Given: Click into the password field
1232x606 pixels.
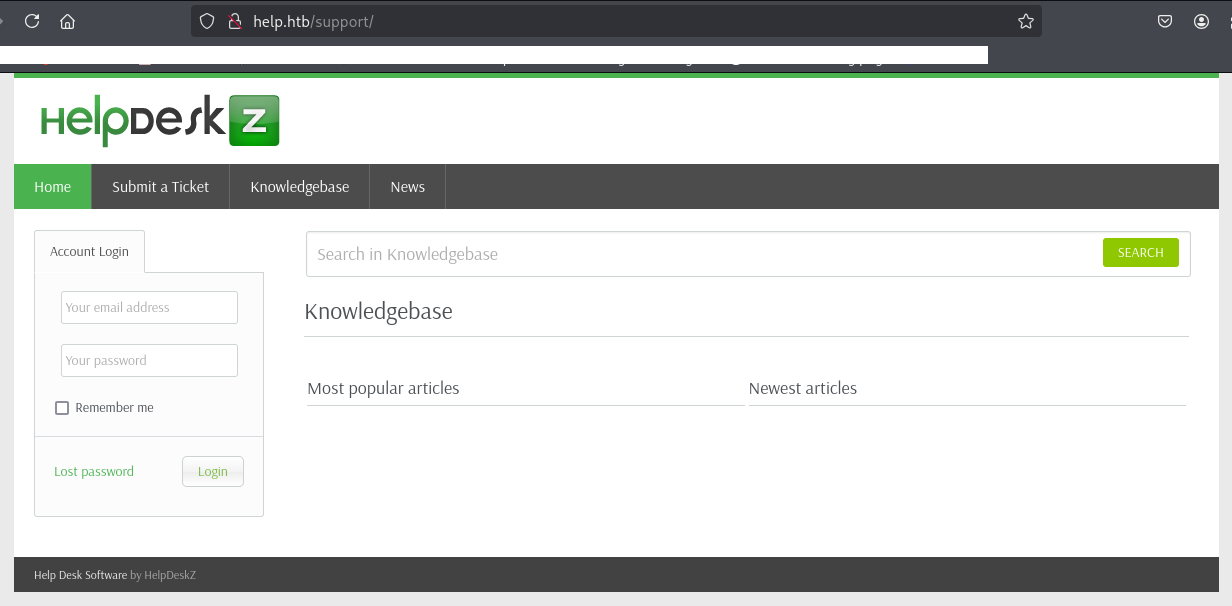Looking at the screenshot, I should point(149,361).
